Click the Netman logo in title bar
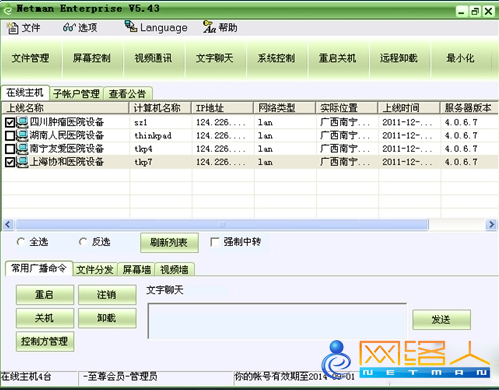Screen dimensions: 499x390 coord(7,9)
